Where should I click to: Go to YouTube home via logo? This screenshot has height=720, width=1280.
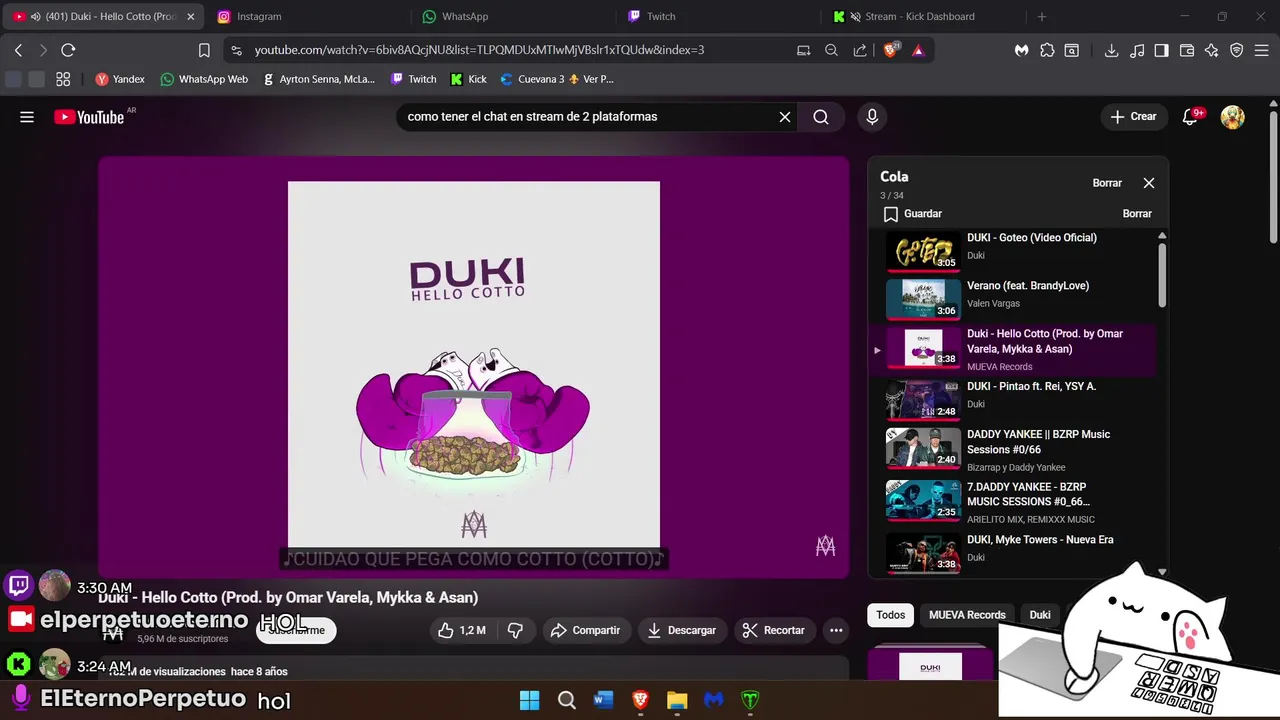click(x=89, y=117)
